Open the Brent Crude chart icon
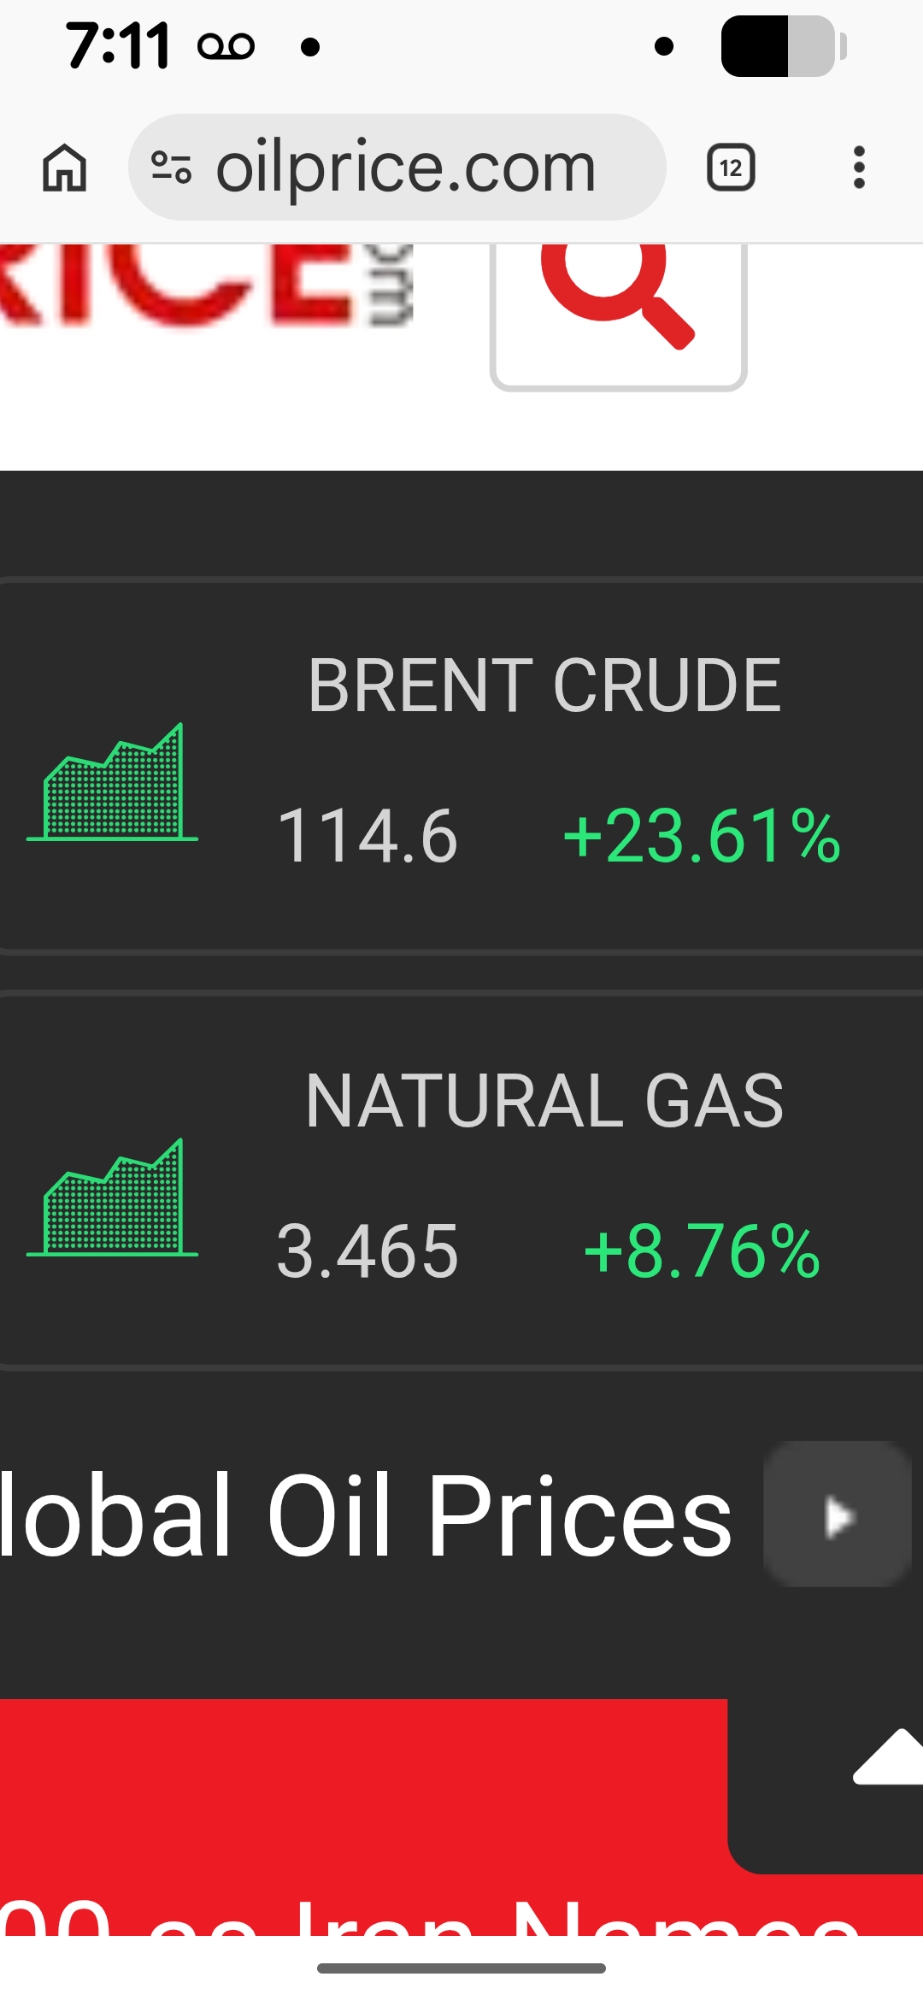Viewport: 923px width, 2000px height. 113,782
